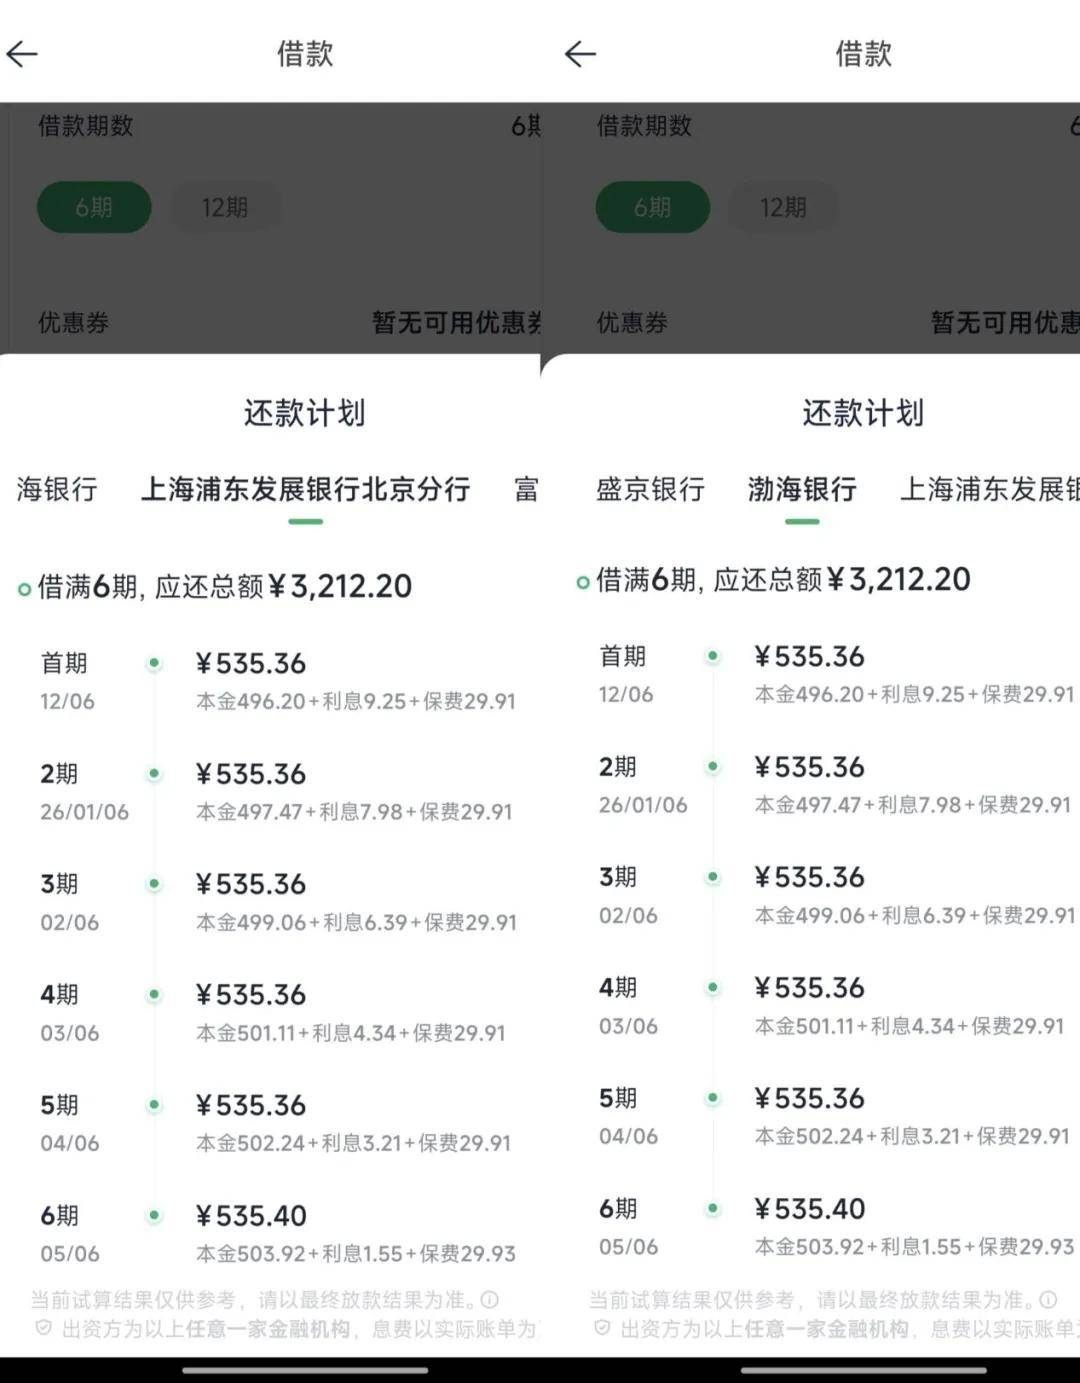Viewport: 1080px width, 1383px height.
Task: Switch to 上海浦东发展银行北京分行 tab
Action: coord(305,489)
